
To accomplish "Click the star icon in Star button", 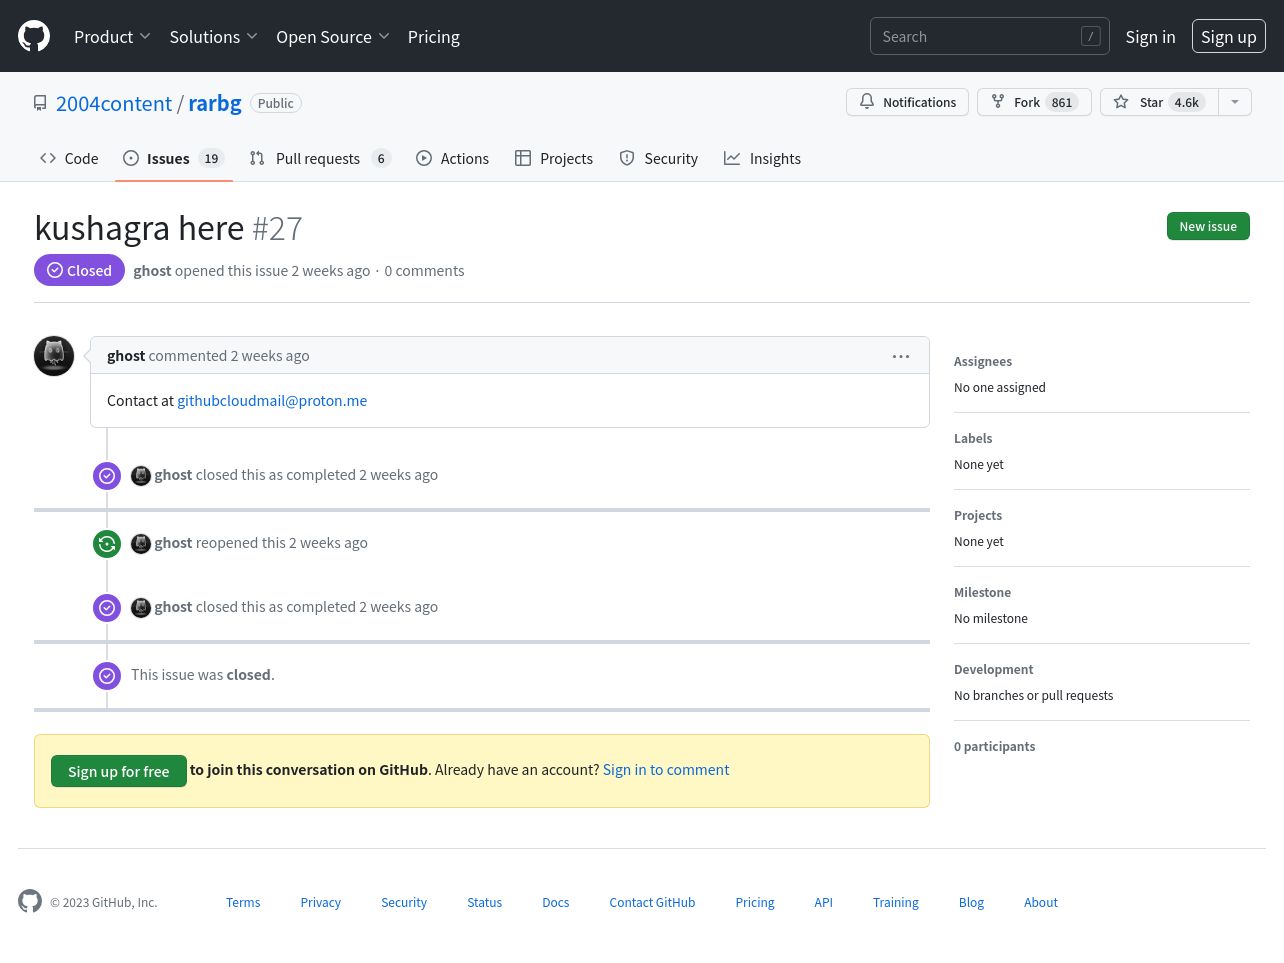I will (1121, 102).
